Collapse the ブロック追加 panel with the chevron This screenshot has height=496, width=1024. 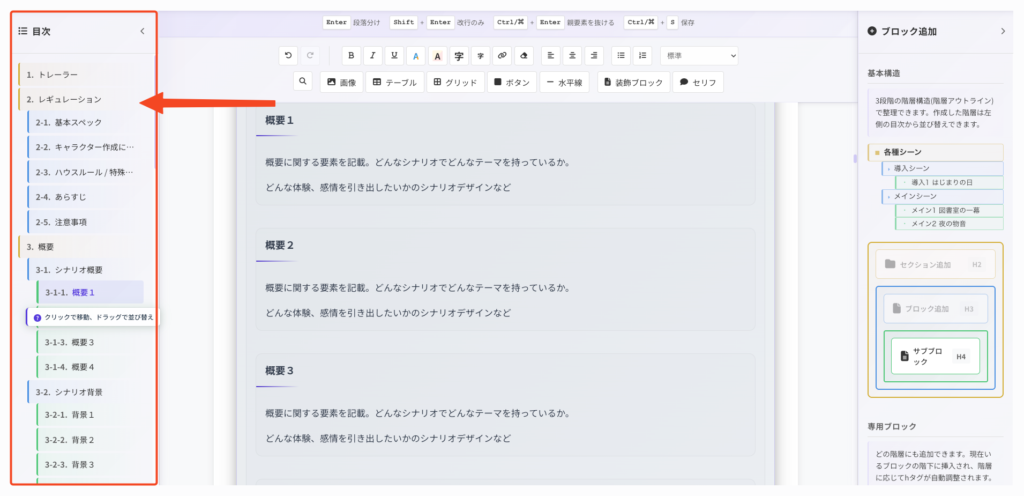click(x=1003, y=31)
